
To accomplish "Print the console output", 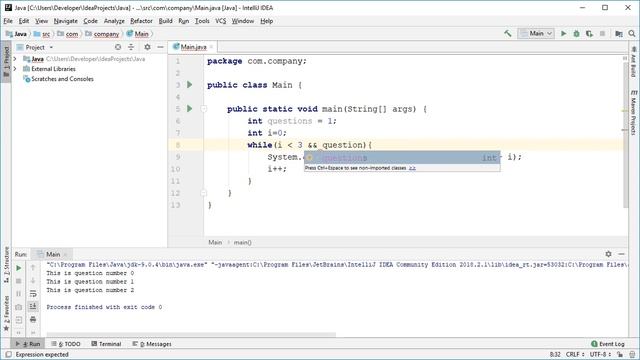I will [x=33, y=320].
